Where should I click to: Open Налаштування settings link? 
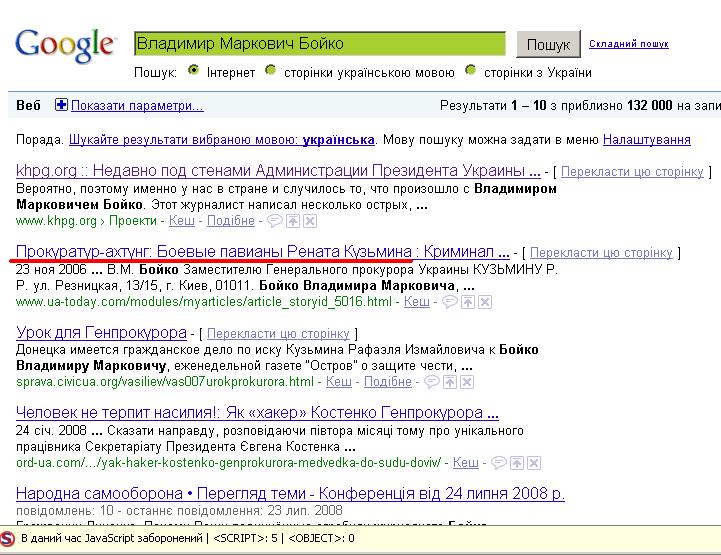[x=647, y=140]
